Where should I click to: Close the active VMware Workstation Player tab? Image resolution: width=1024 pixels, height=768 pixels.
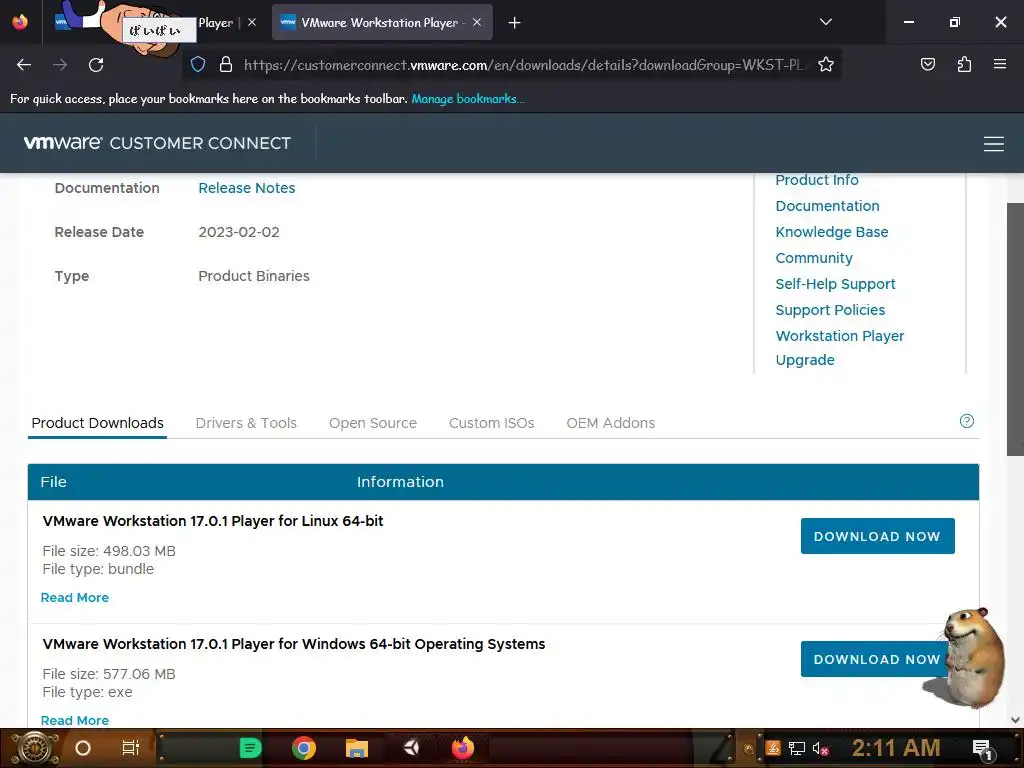(x=477, y=22)
